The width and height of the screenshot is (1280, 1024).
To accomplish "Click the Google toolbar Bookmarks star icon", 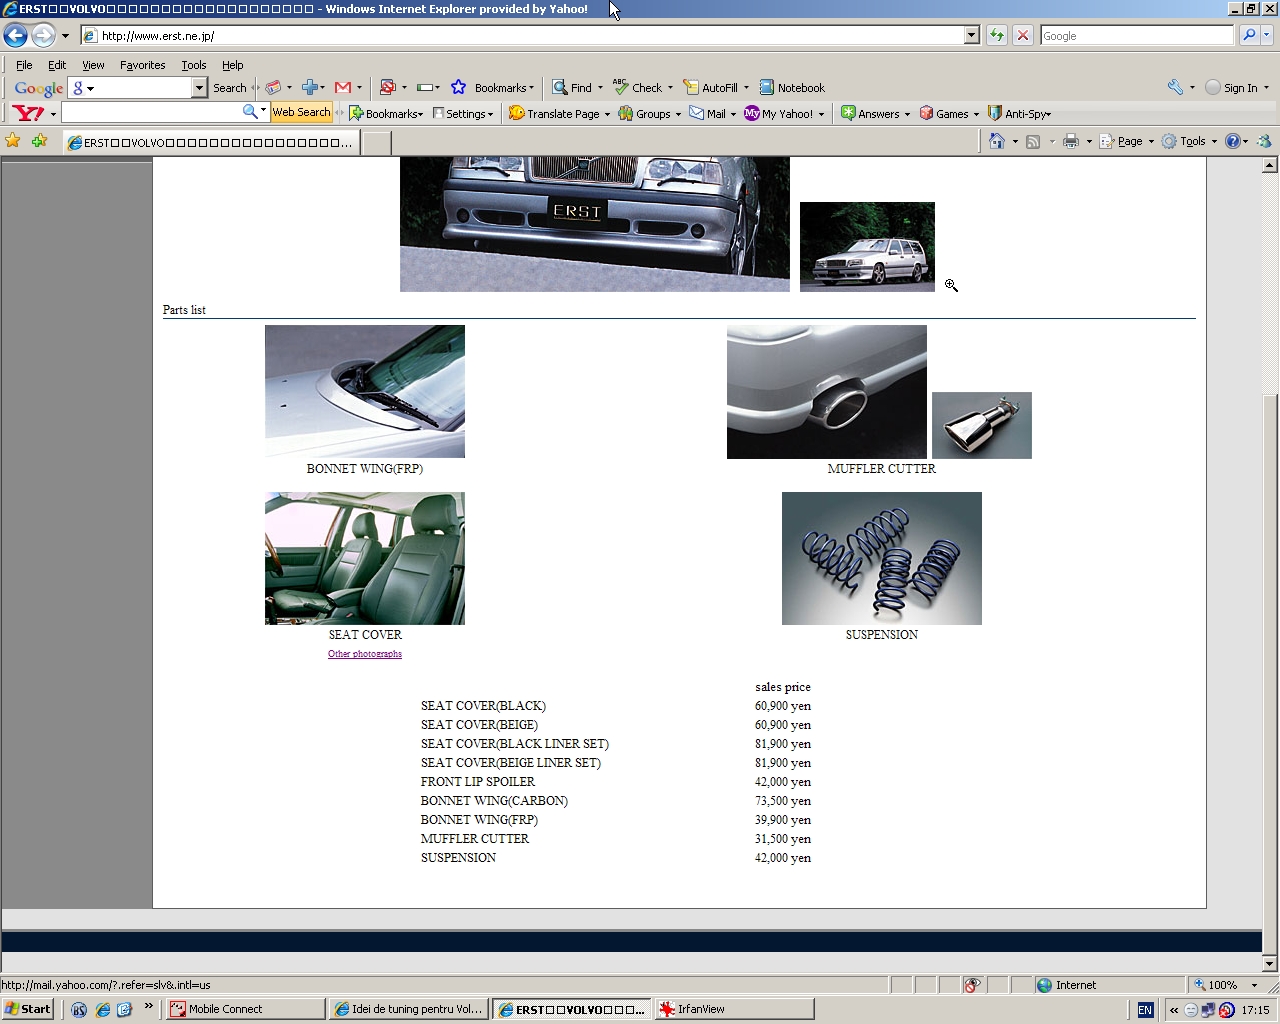I will 458,88.
